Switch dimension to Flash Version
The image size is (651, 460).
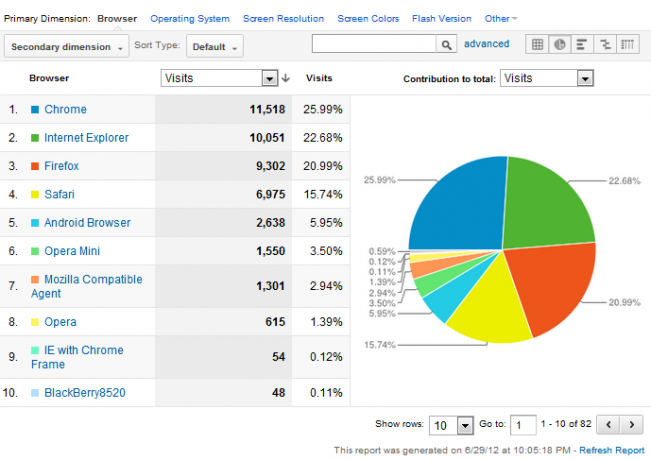coord(442,19)
